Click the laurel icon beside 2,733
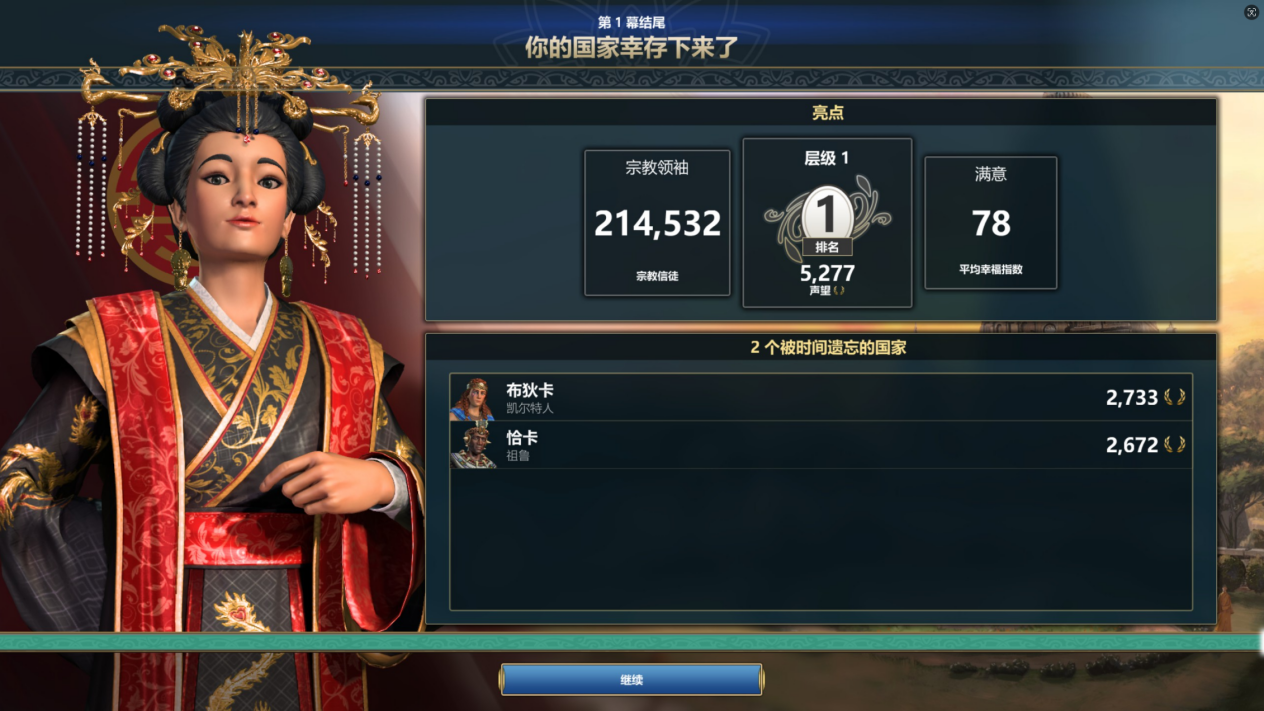This screenshot has width=1264, height=711. pyautogui.click(x=1174, y=397)
